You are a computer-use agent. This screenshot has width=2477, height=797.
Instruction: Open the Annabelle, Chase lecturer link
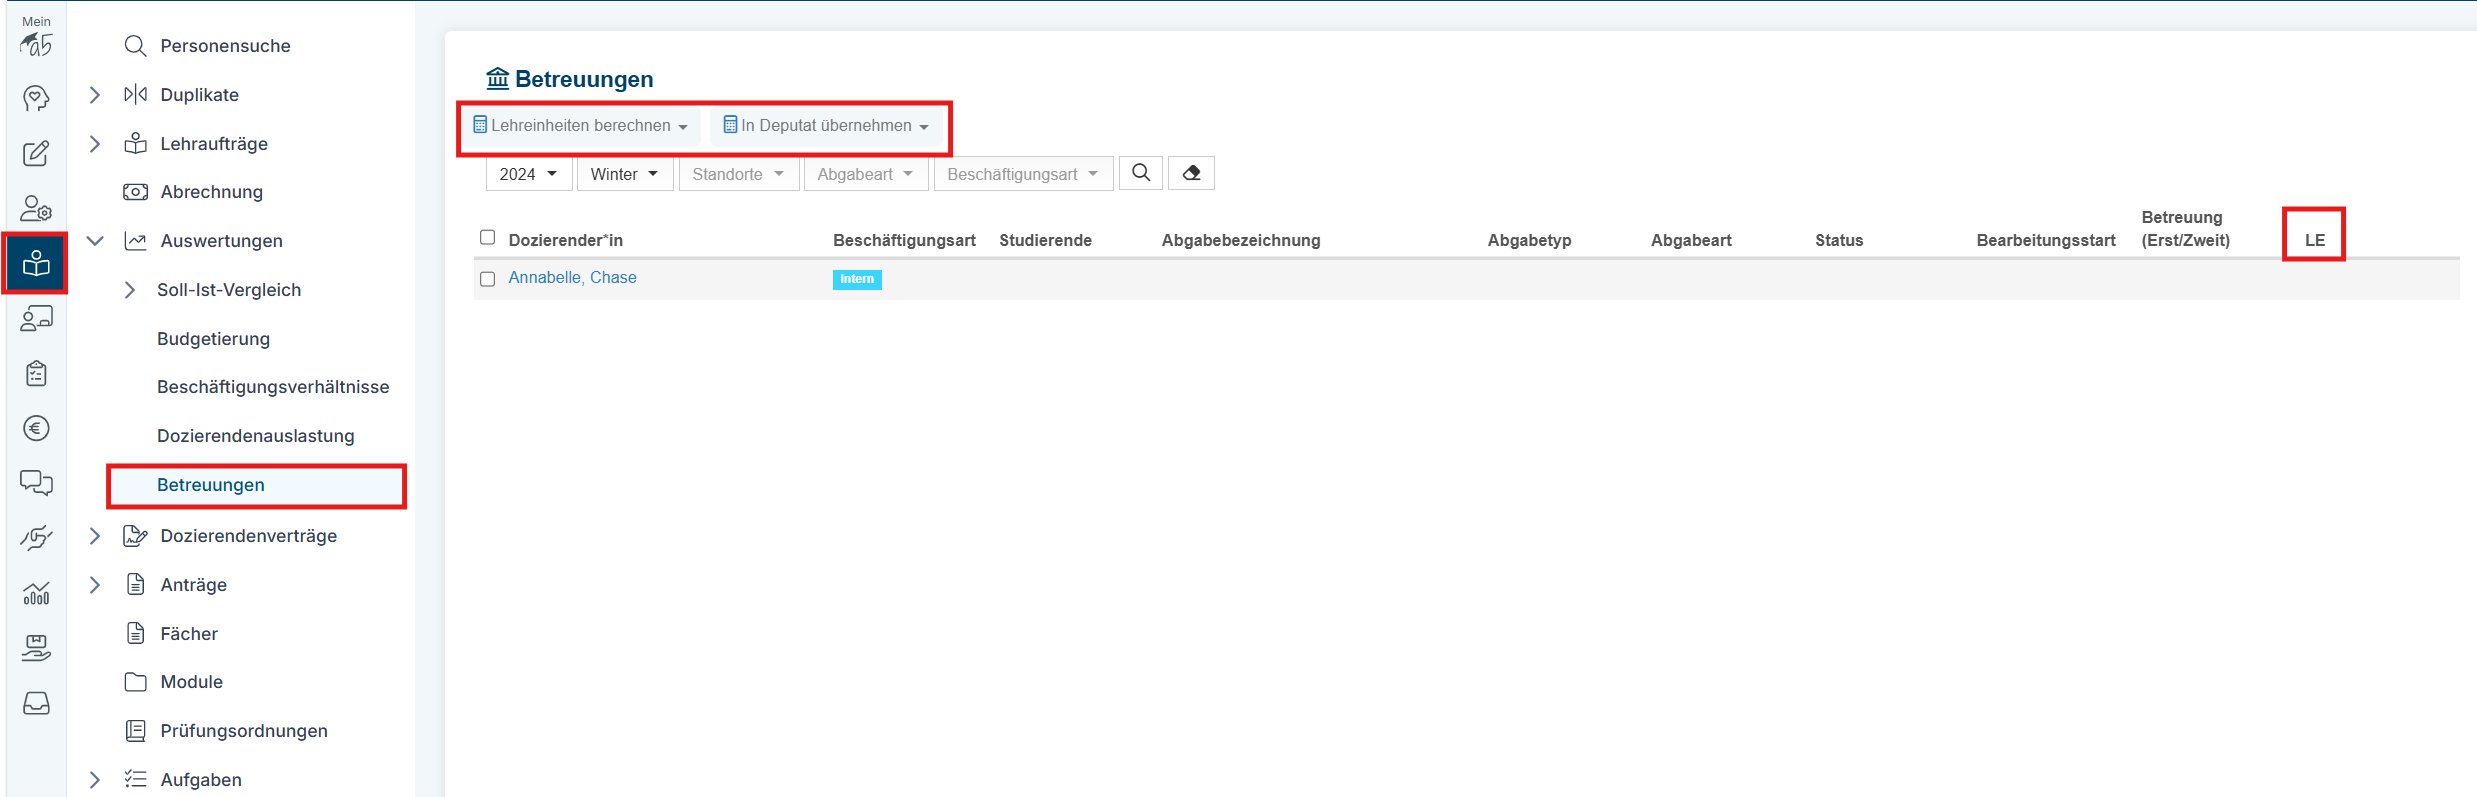(572, 278)
